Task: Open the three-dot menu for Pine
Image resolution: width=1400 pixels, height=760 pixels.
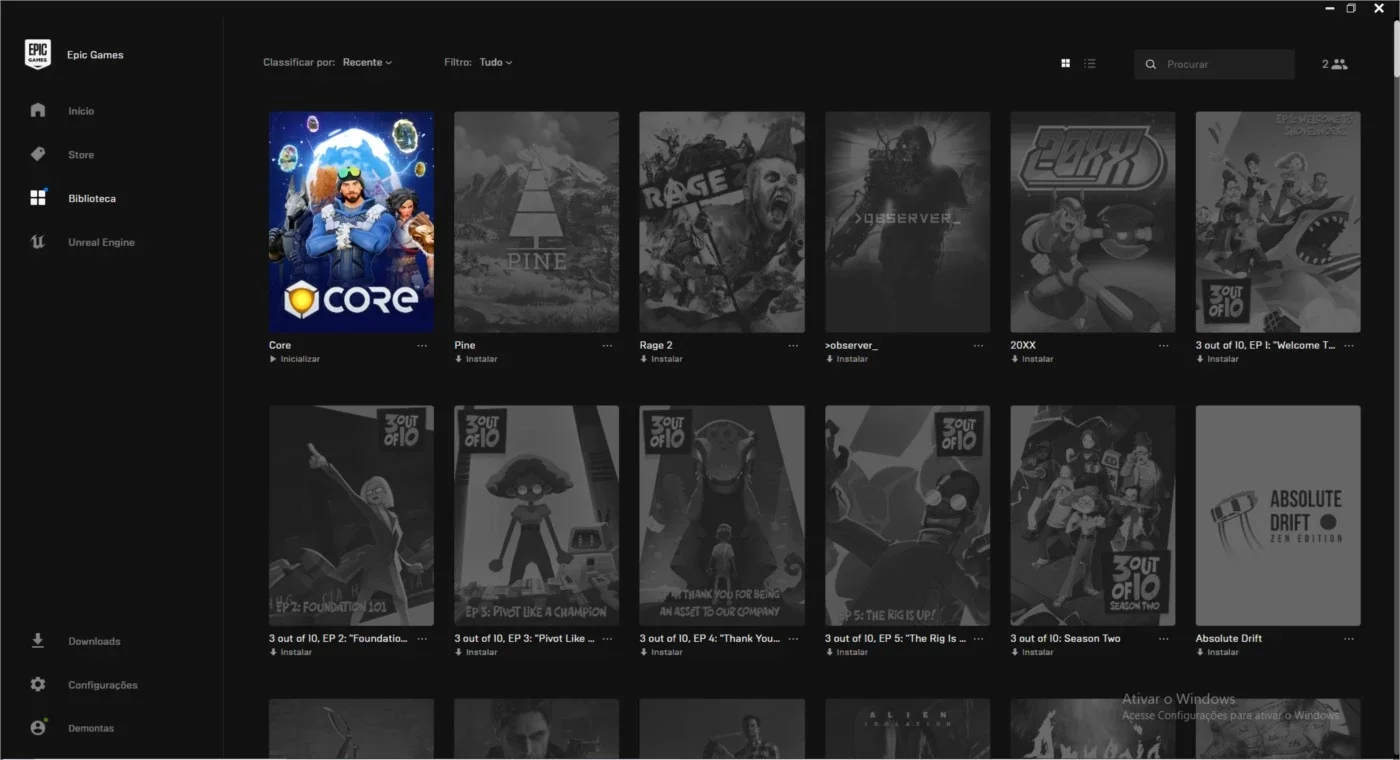Action: coord(607,346)
